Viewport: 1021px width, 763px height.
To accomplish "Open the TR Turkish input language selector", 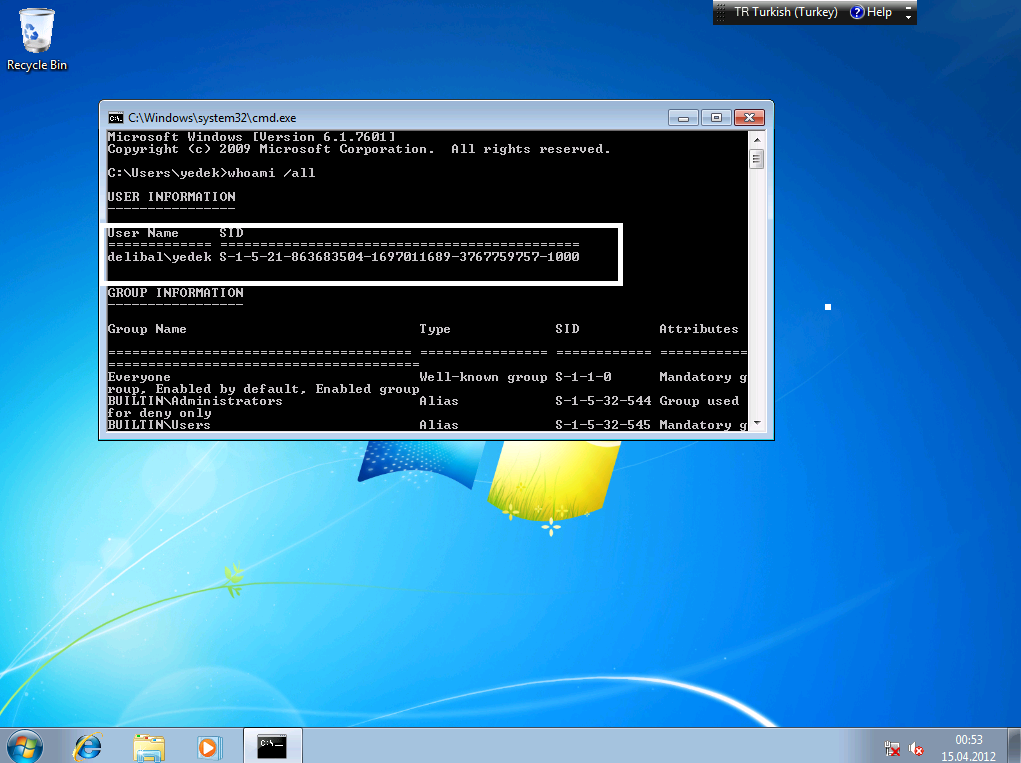I will click(x=785, y=12).
